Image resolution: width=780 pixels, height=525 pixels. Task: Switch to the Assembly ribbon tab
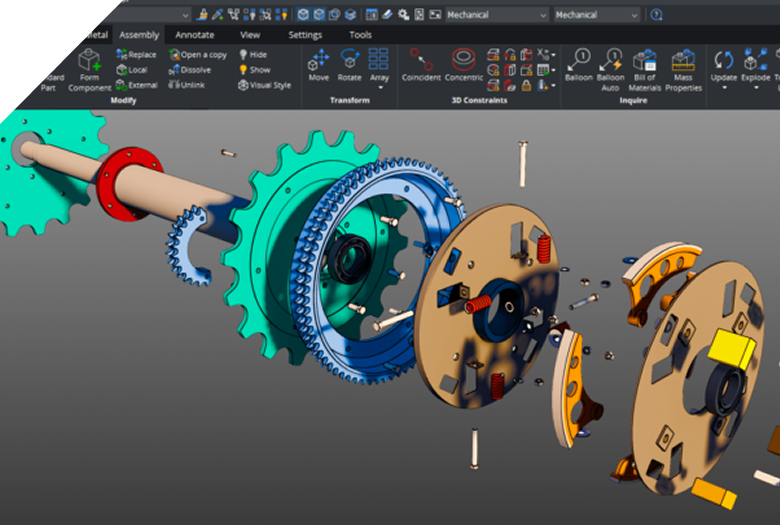click(x=139, y=35)
